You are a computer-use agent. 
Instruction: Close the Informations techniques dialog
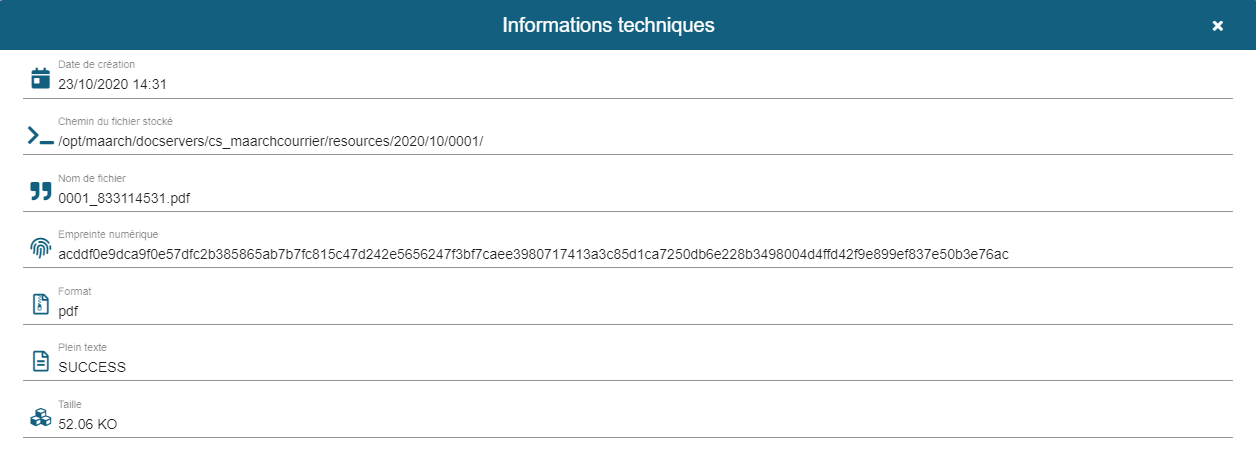1217,25
